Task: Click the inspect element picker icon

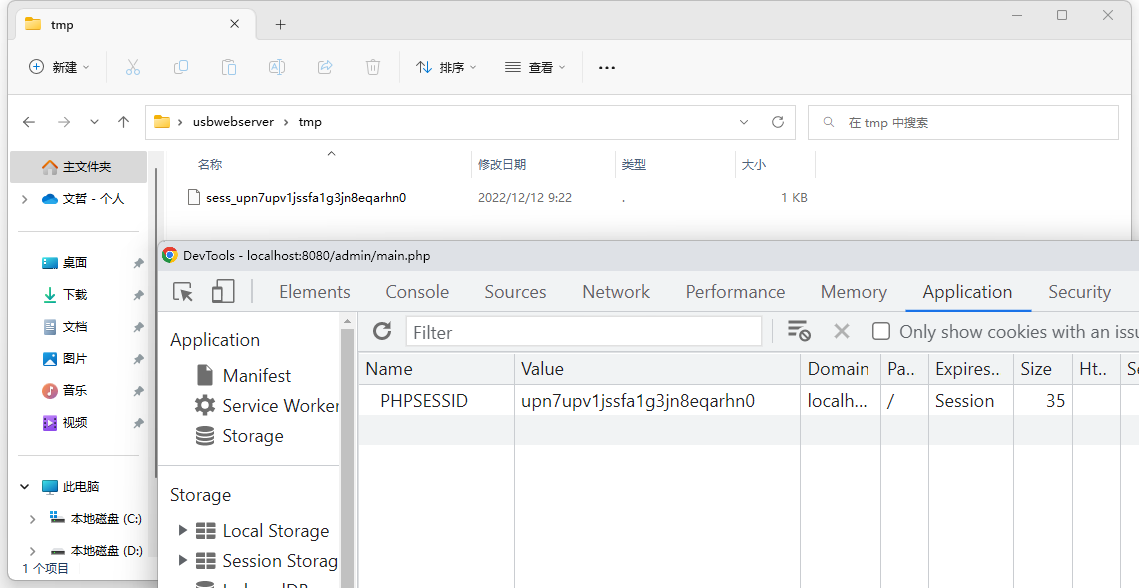Action: click(x=183, y=292)
